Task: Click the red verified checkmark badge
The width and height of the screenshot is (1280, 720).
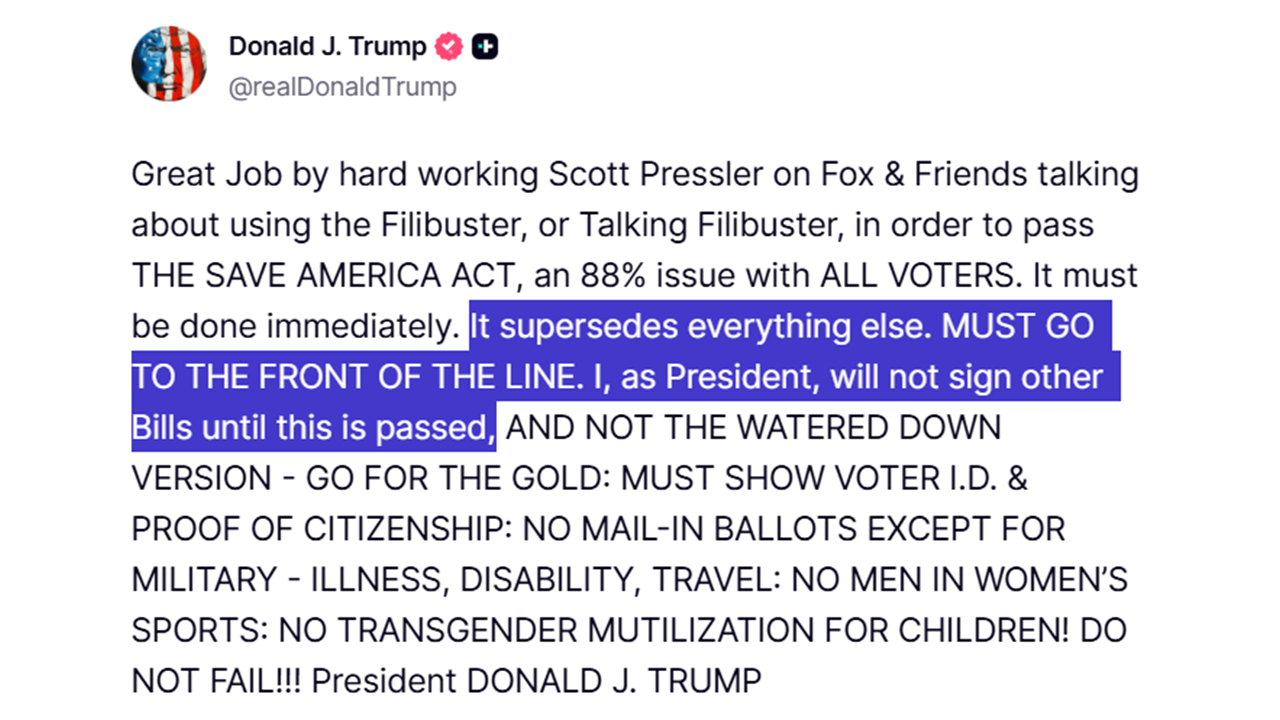Action: point(448,46)
